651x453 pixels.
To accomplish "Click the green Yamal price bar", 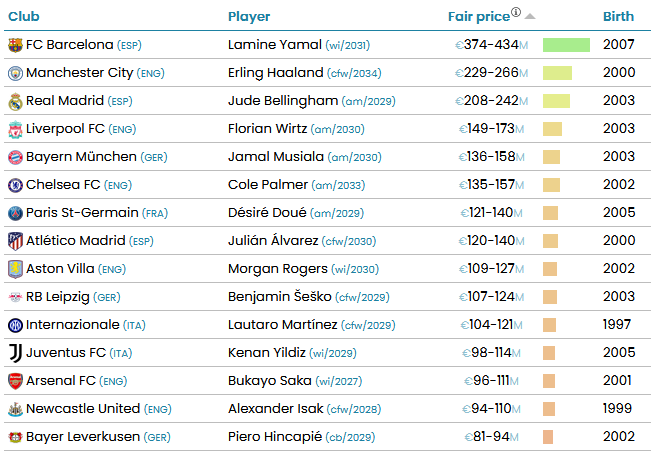I will 566,45.
